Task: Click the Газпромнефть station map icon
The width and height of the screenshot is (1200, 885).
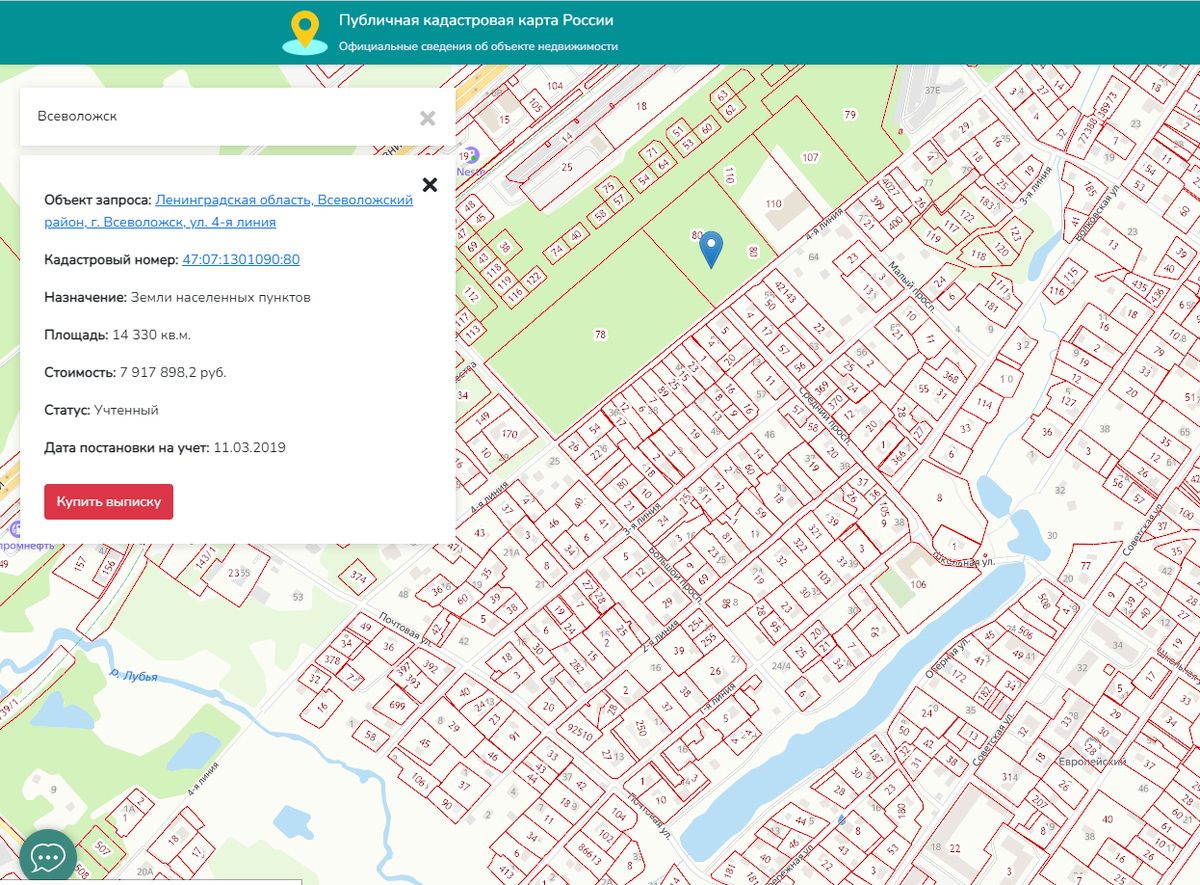Action: coord(14,529)
